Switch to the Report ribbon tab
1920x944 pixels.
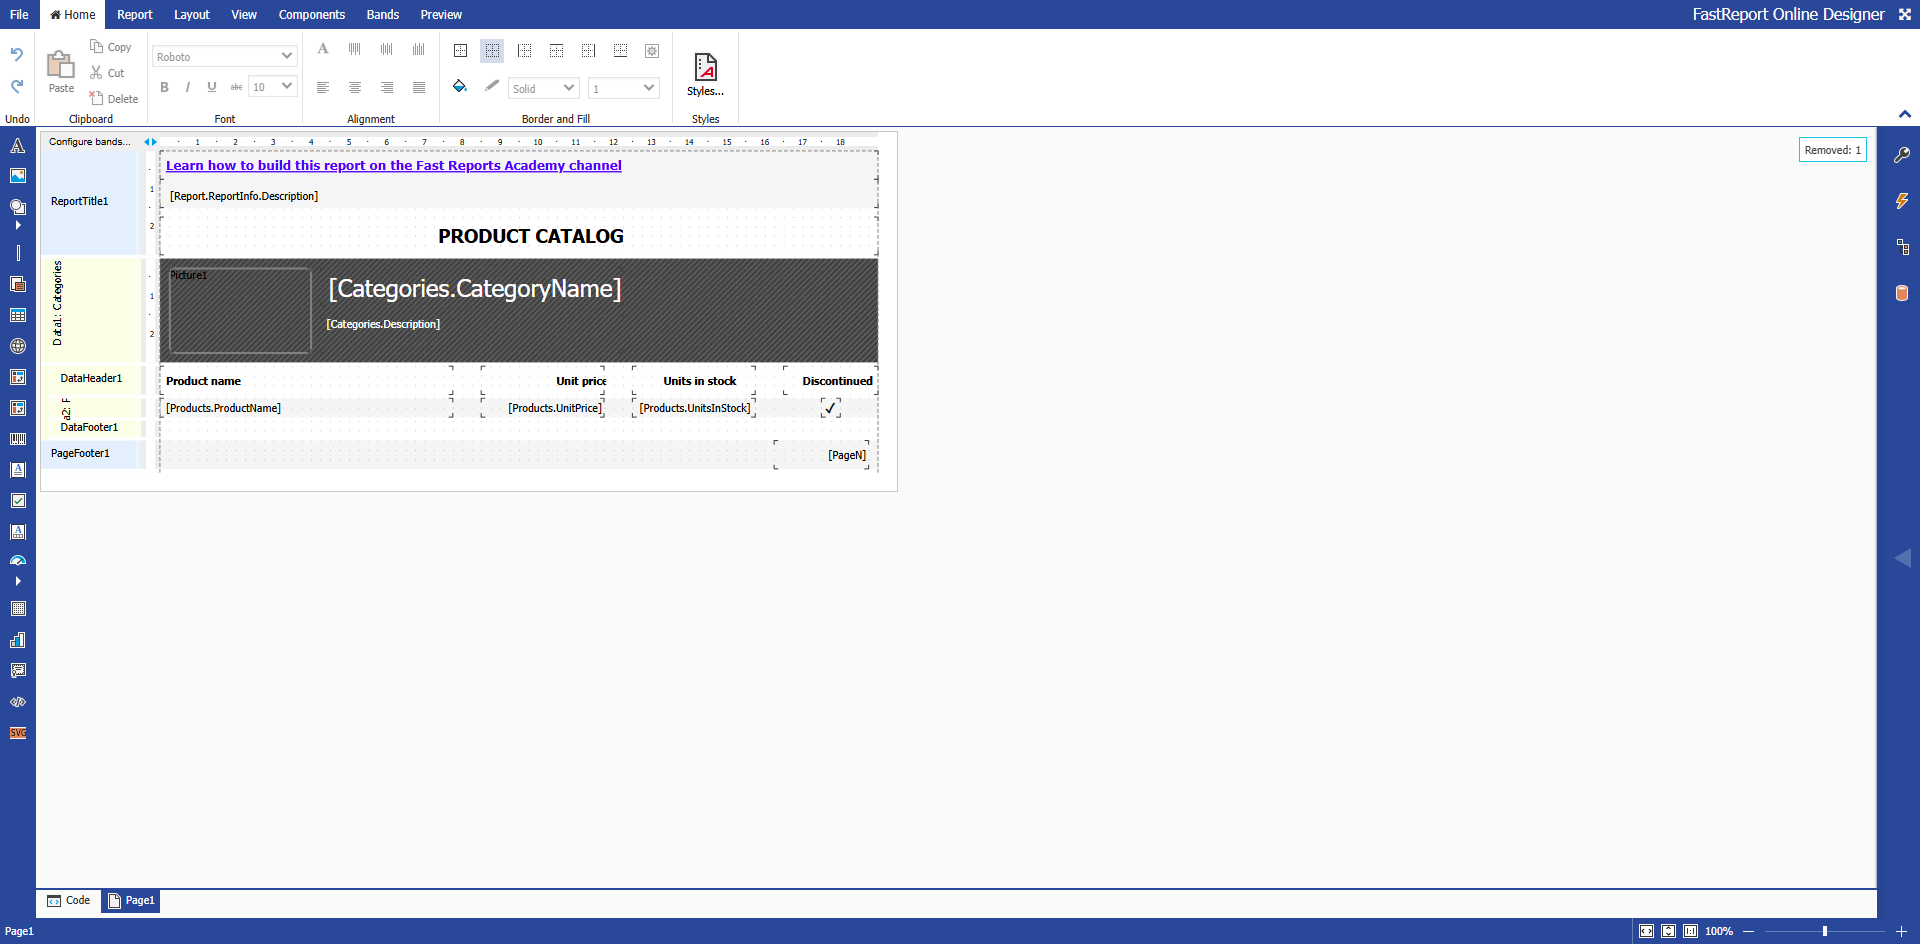click(135, 14)
